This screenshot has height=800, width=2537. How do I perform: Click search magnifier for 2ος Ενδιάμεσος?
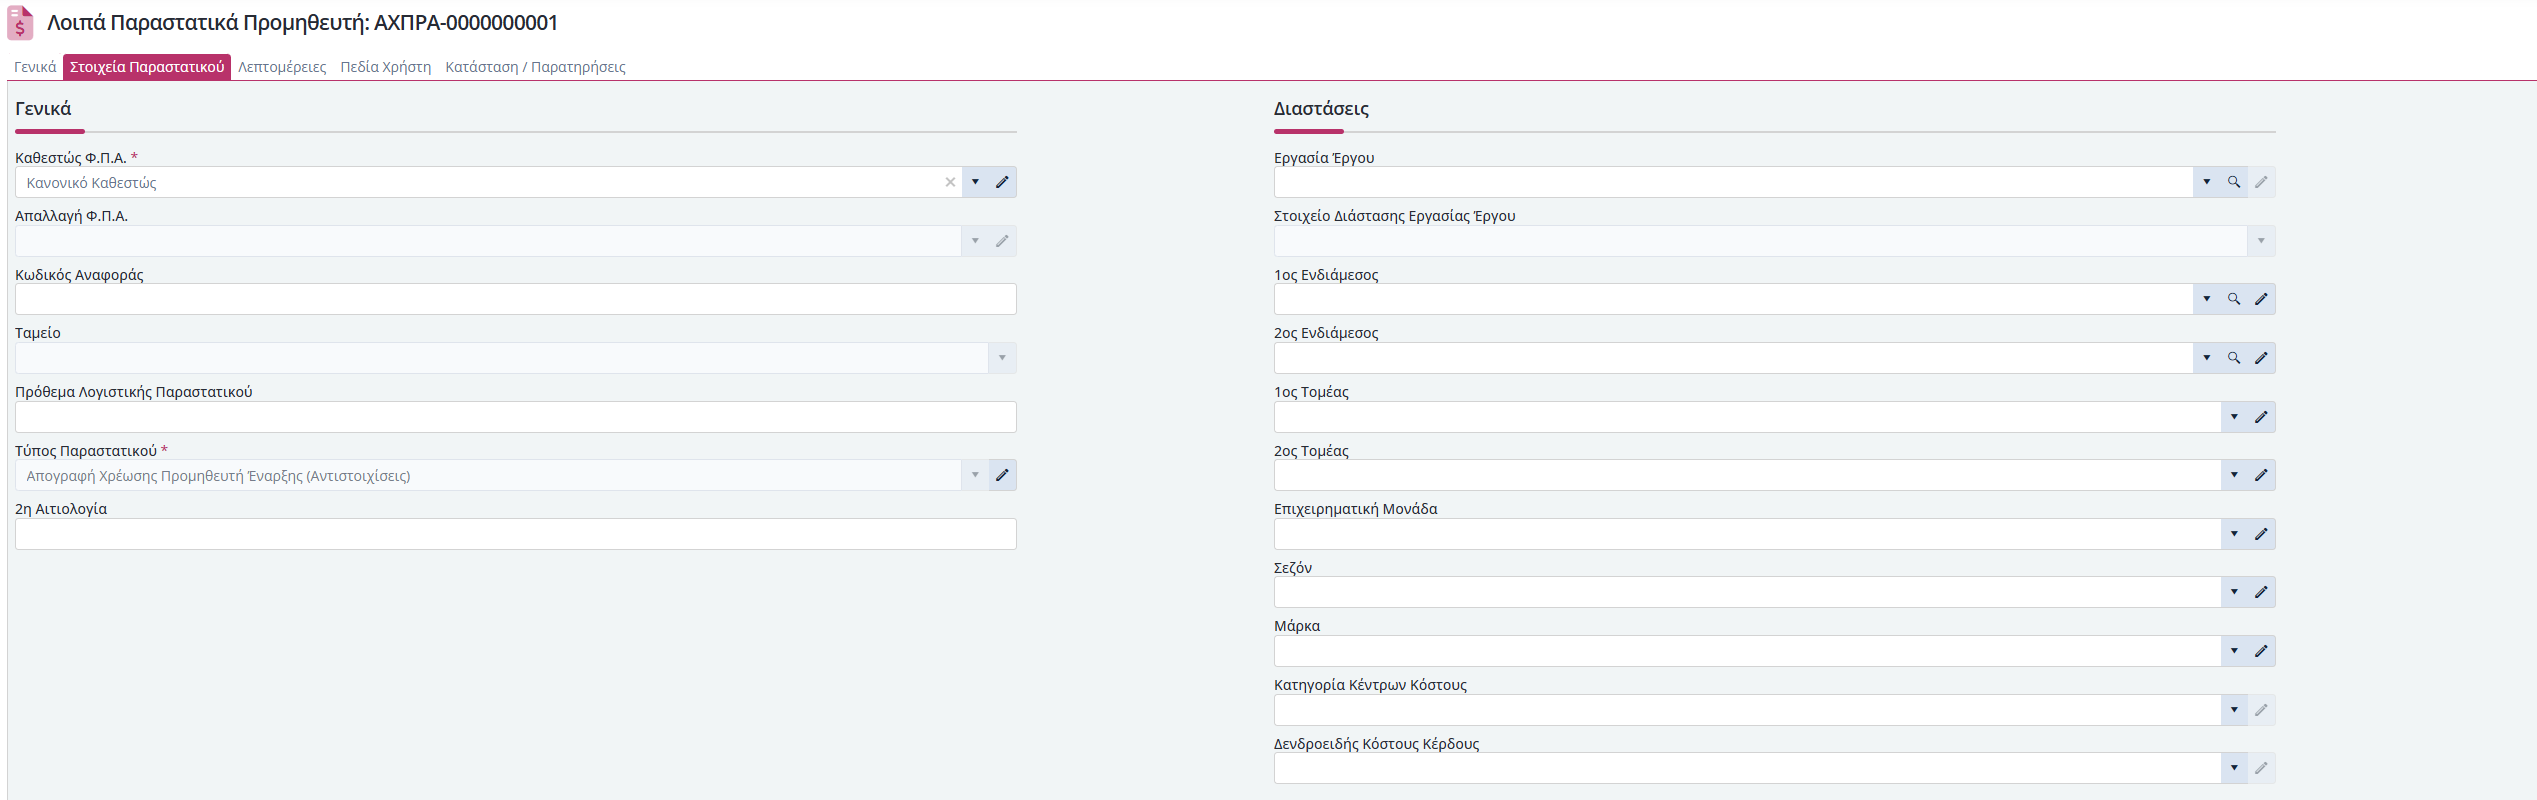click(x=2234, y=358)
